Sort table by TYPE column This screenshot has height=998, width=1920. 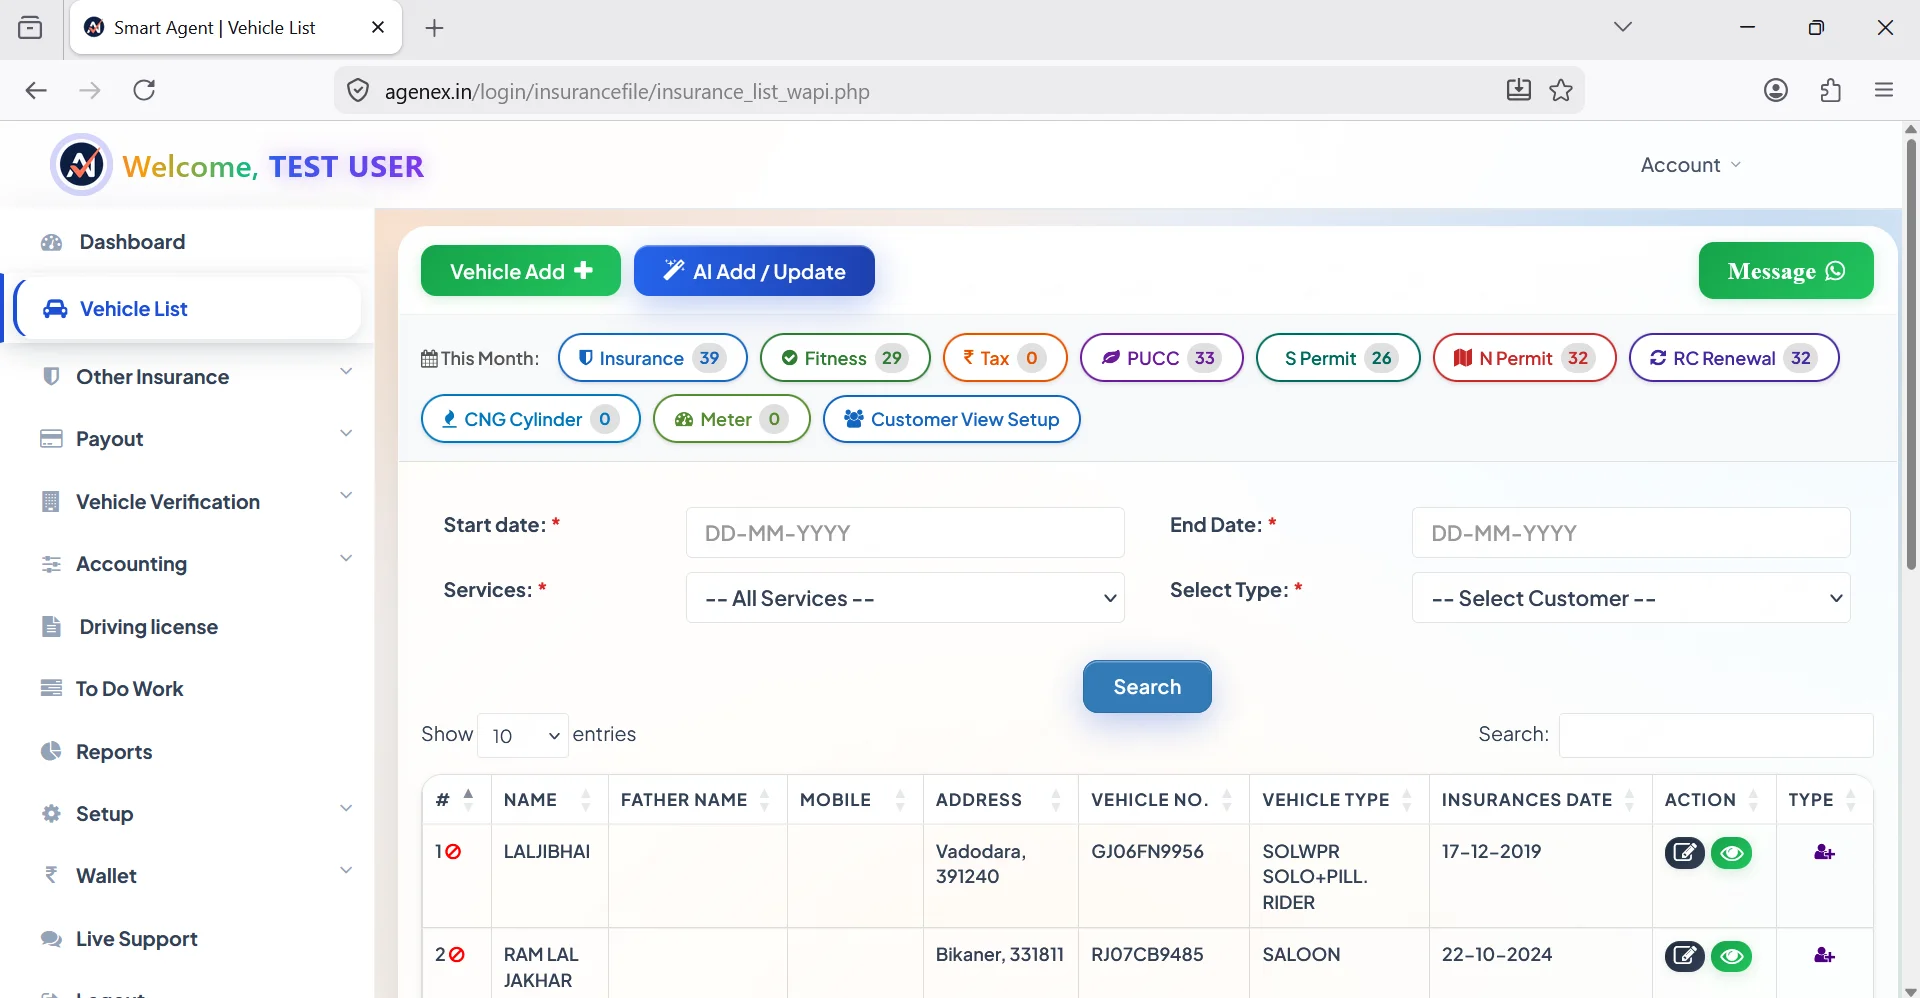tap(1824, 800)
